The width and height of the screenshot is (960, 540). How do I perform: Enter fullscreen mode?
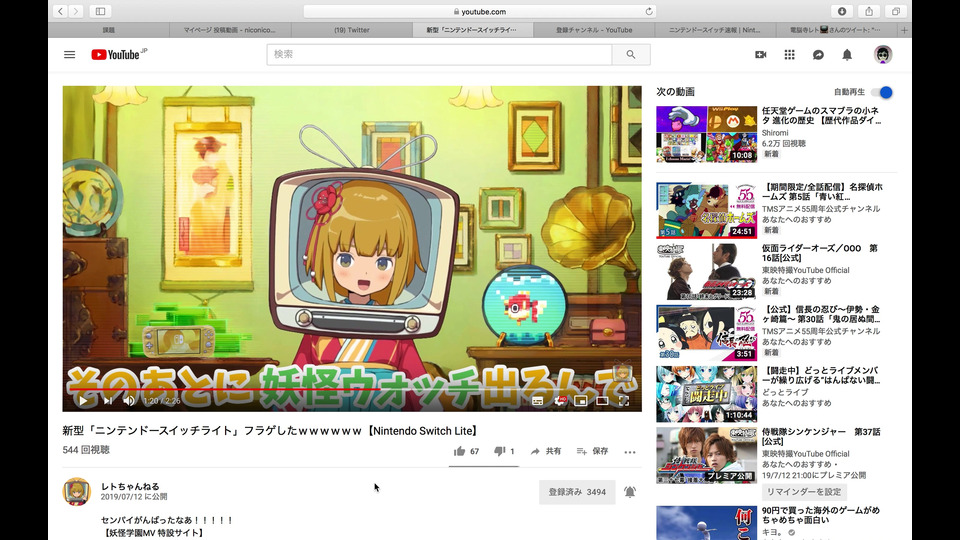coord(624,400)
